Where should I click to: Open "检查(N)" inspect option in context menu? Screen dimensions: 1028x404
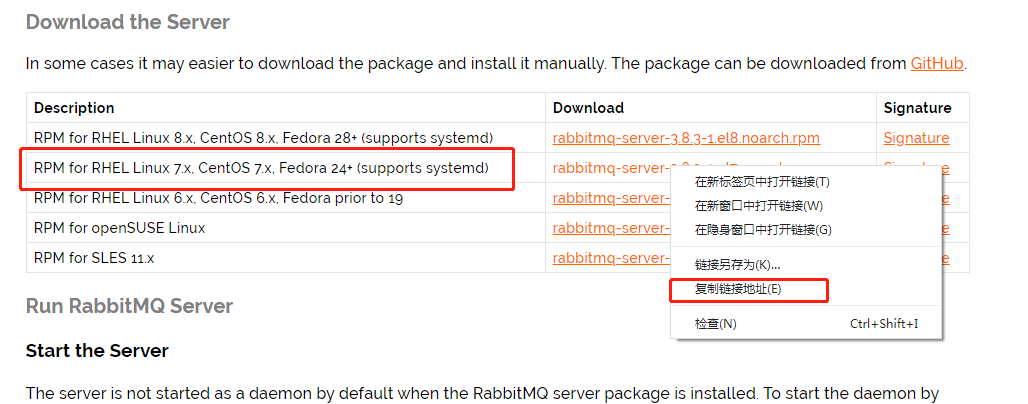coord(715,324)
